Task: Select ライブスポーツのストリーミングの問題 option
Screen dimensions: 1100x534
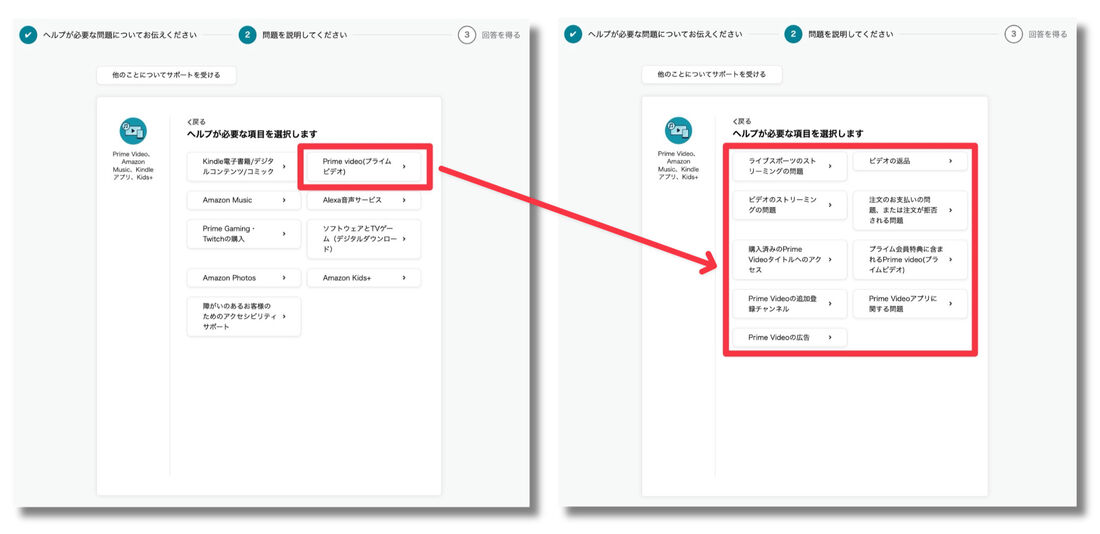Action: [790, 166]
